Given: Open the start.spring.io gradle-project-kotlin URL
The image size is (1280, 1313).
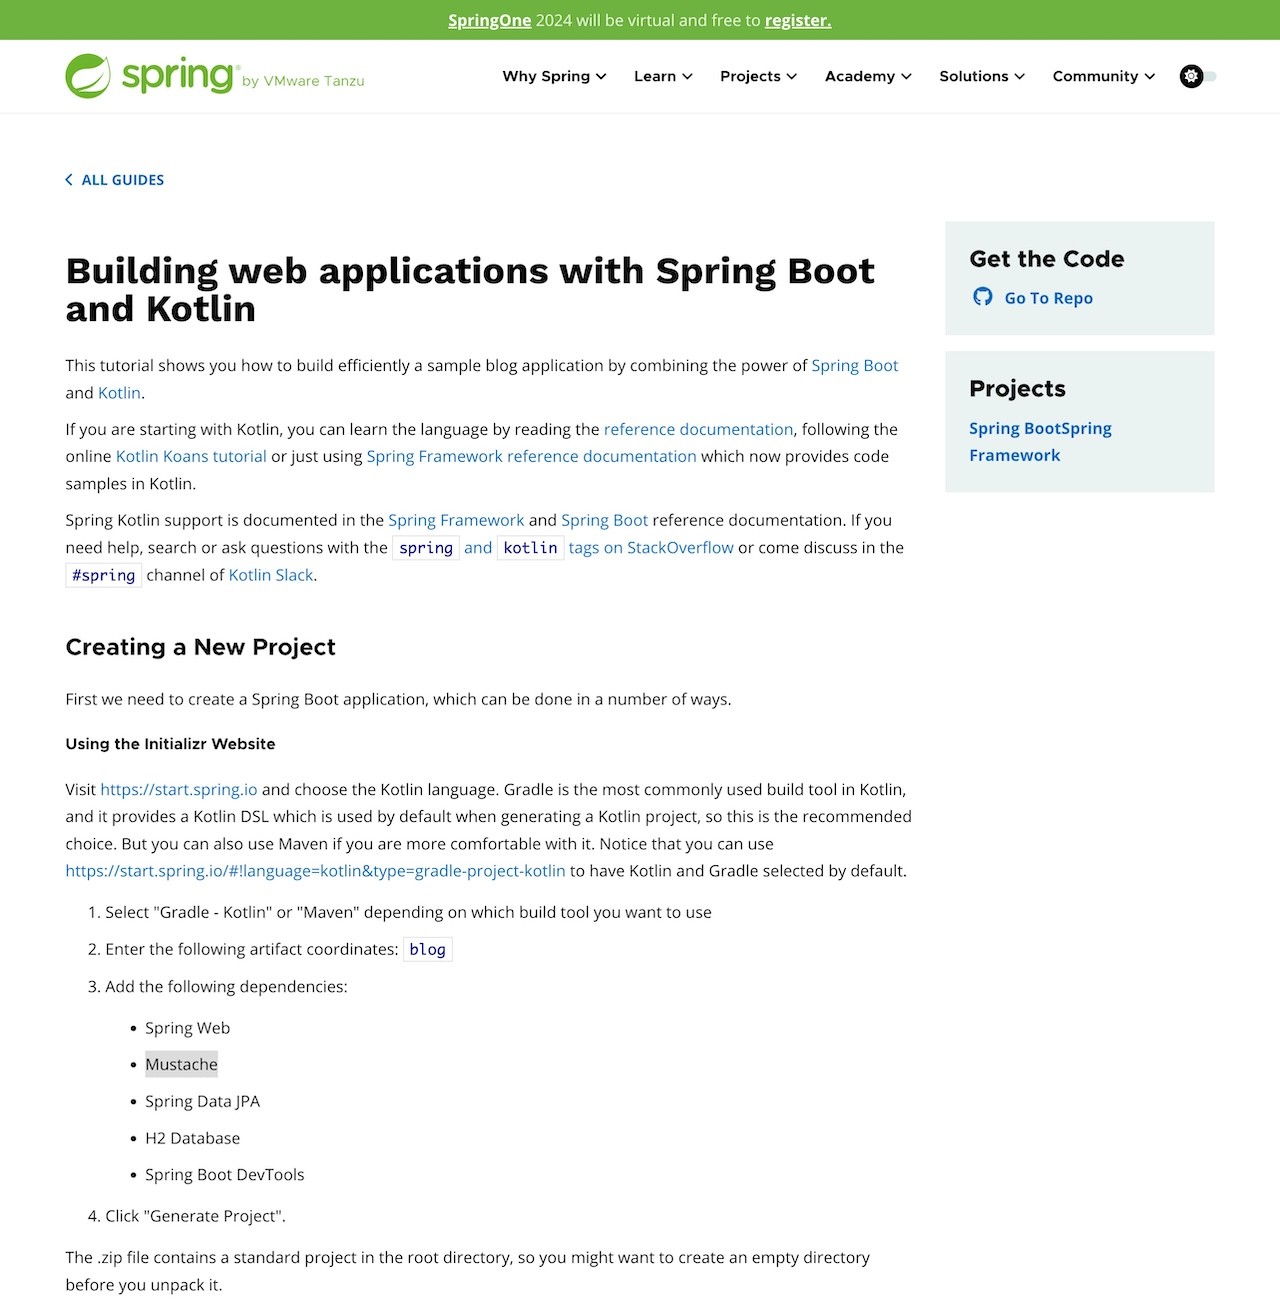Looking at the screenshot, I should pyautogui.click(x=315, y=871).
